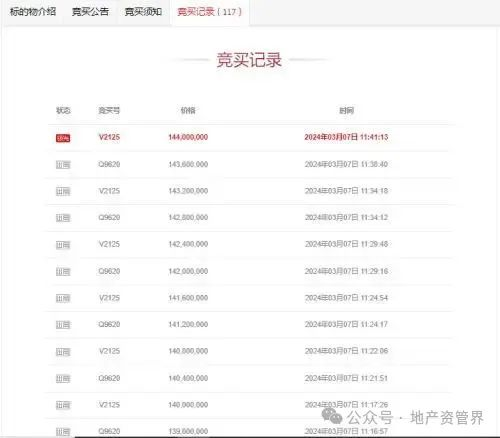
Task: Switch to the 竞买公告 tab
Action: 90,12
